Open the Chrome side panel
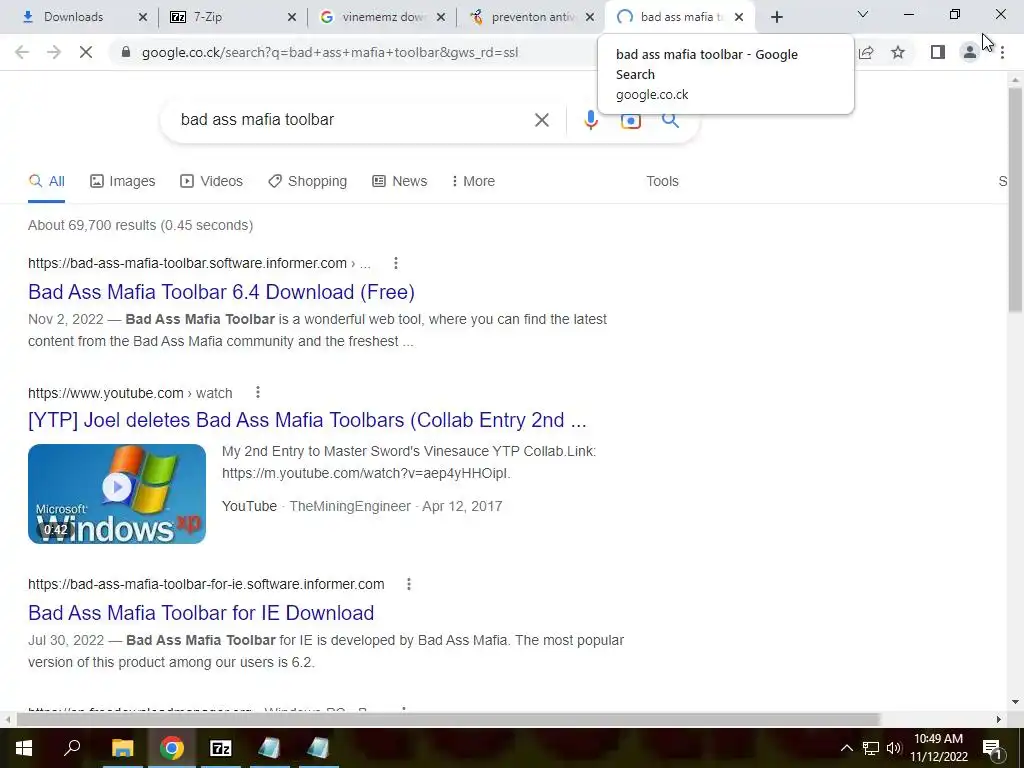Screen dimensions: 1024x768 coord(938,52)
